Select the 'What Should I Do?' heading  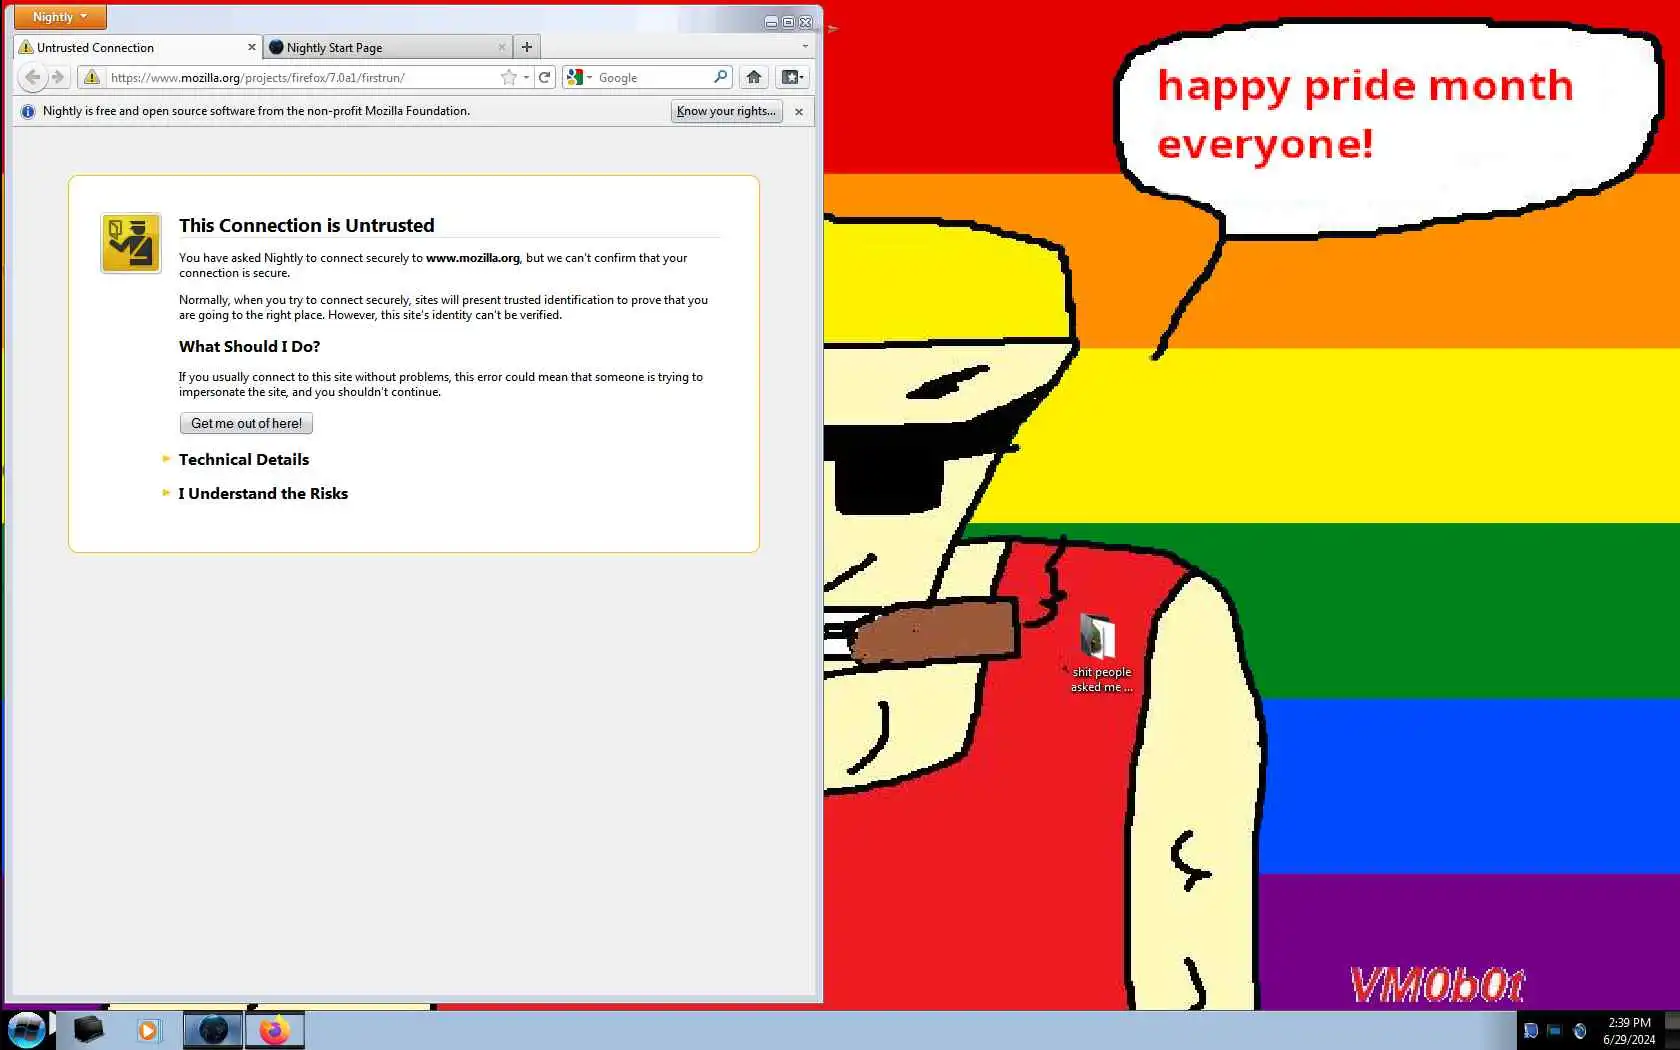tap(249, 346)
